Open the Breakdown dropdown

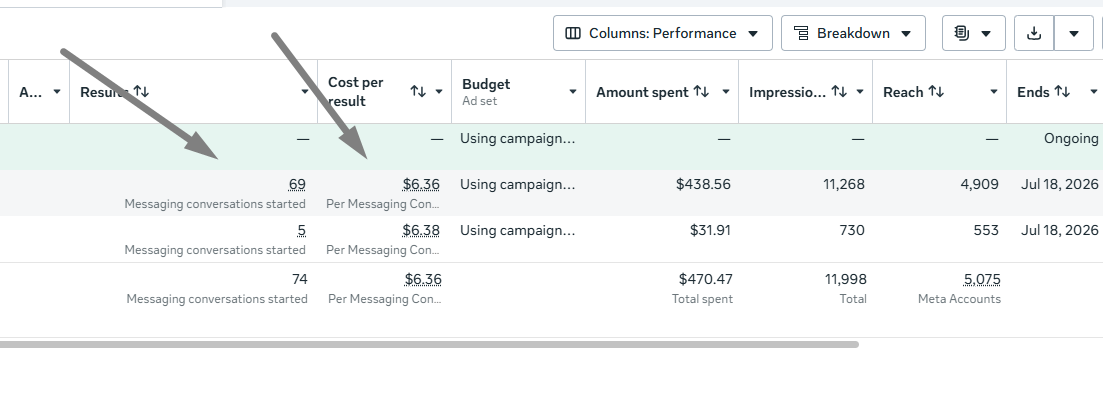(x=853, y=33)
